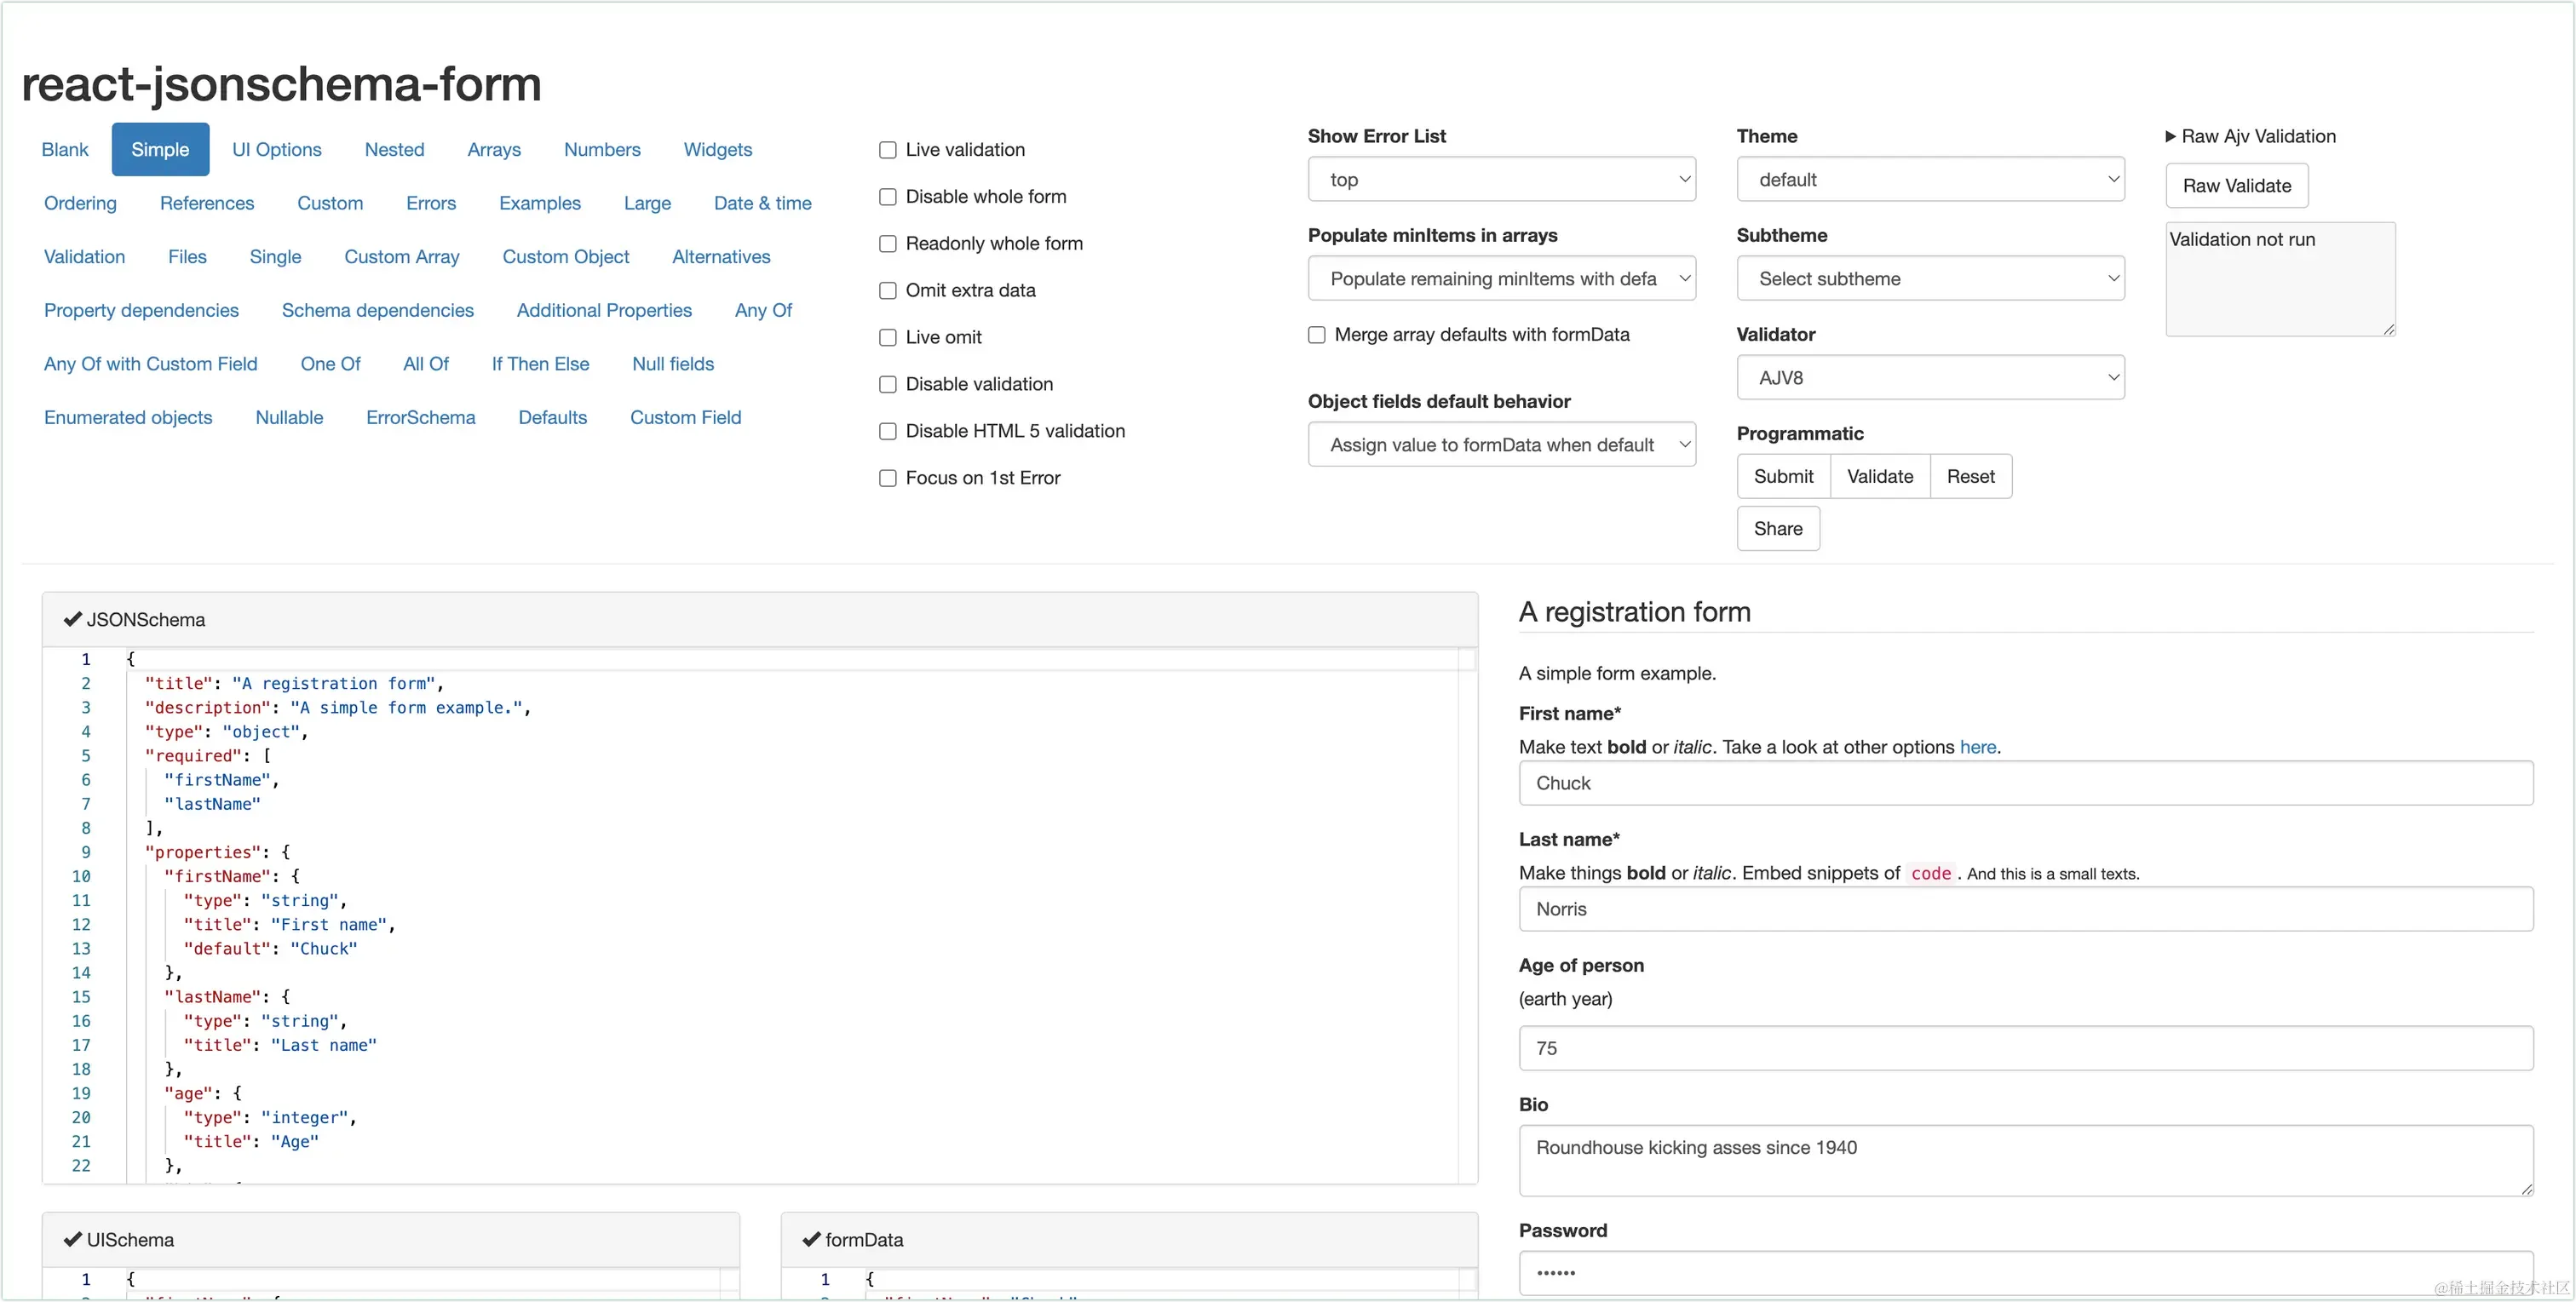This screenshot has height=1302, width=2576.
Task: Check Disable validation box
Action: [887, 385]
